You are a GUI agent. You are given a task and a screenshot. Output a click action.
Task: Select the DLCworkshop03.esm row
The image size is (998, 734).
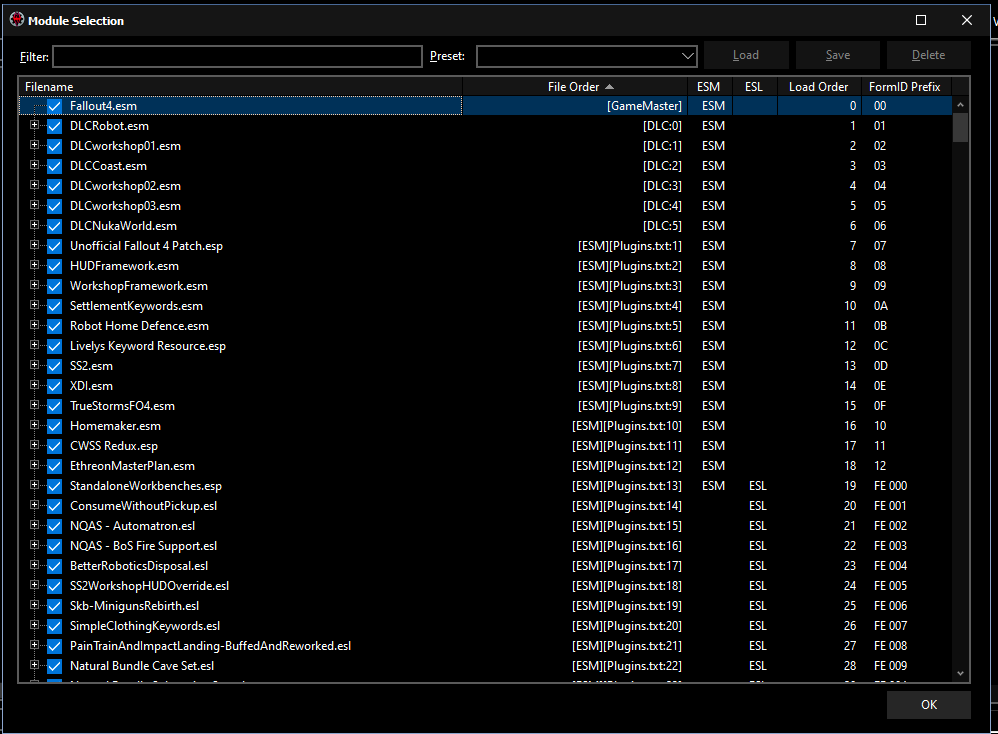click(x=486, y=206)
